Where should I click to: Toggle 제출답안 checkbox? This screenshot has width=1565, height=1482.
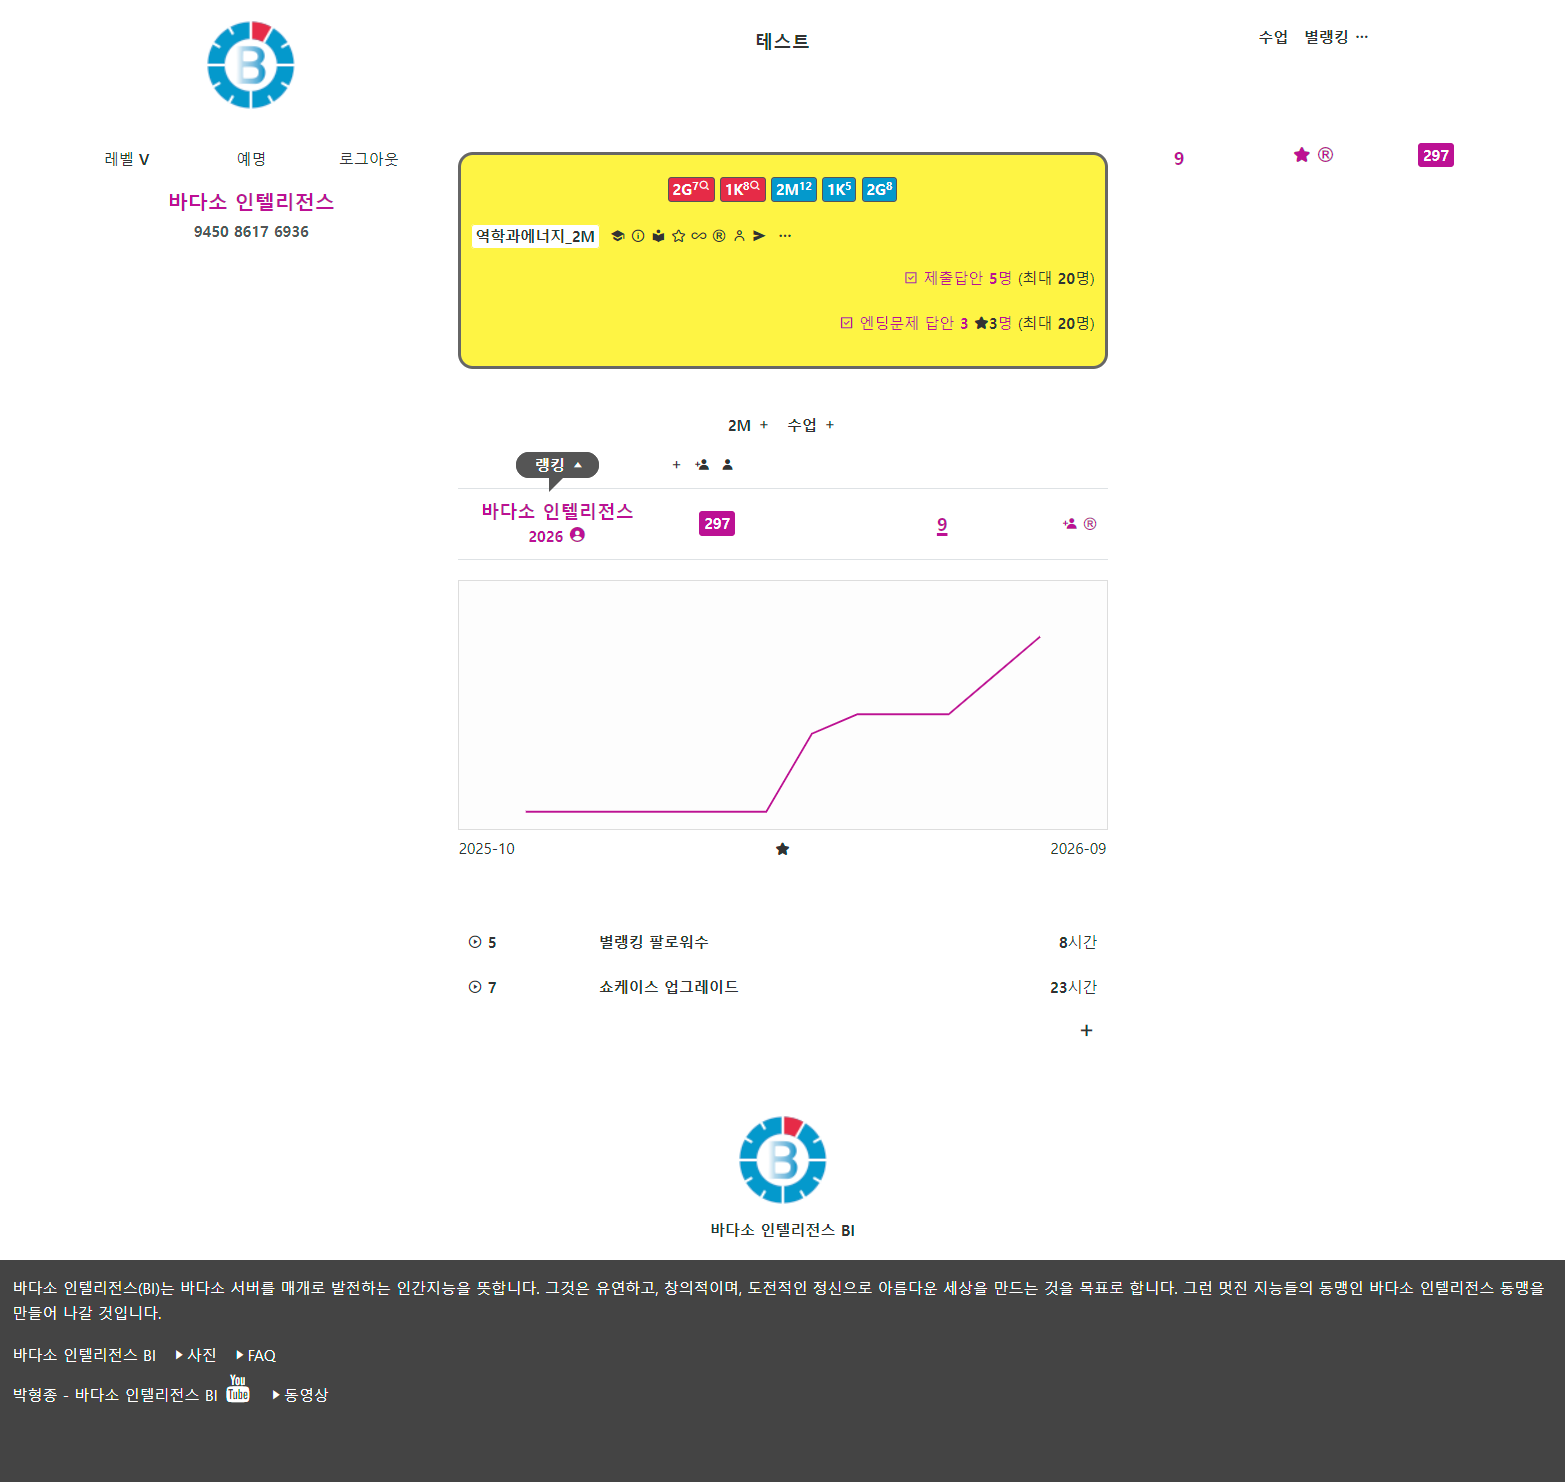click(x=910, y=278)
